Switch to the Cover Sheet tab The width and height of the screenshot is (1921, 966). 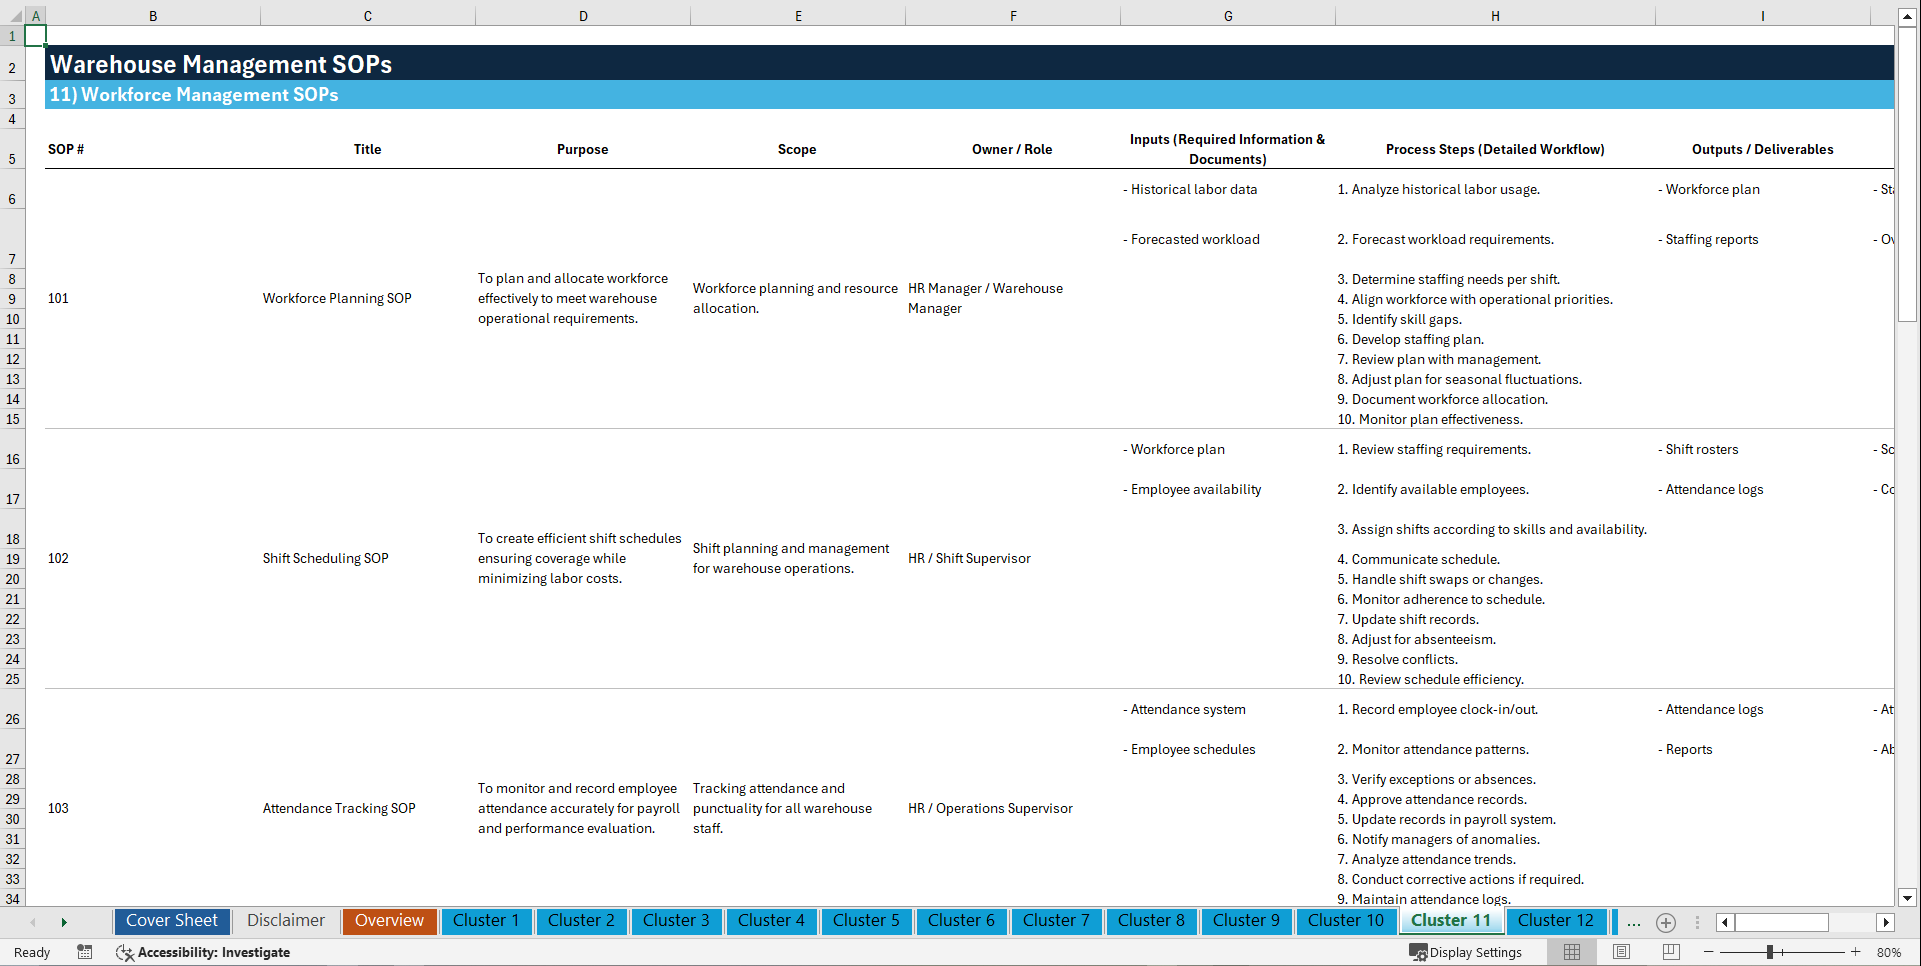point(171,921)
